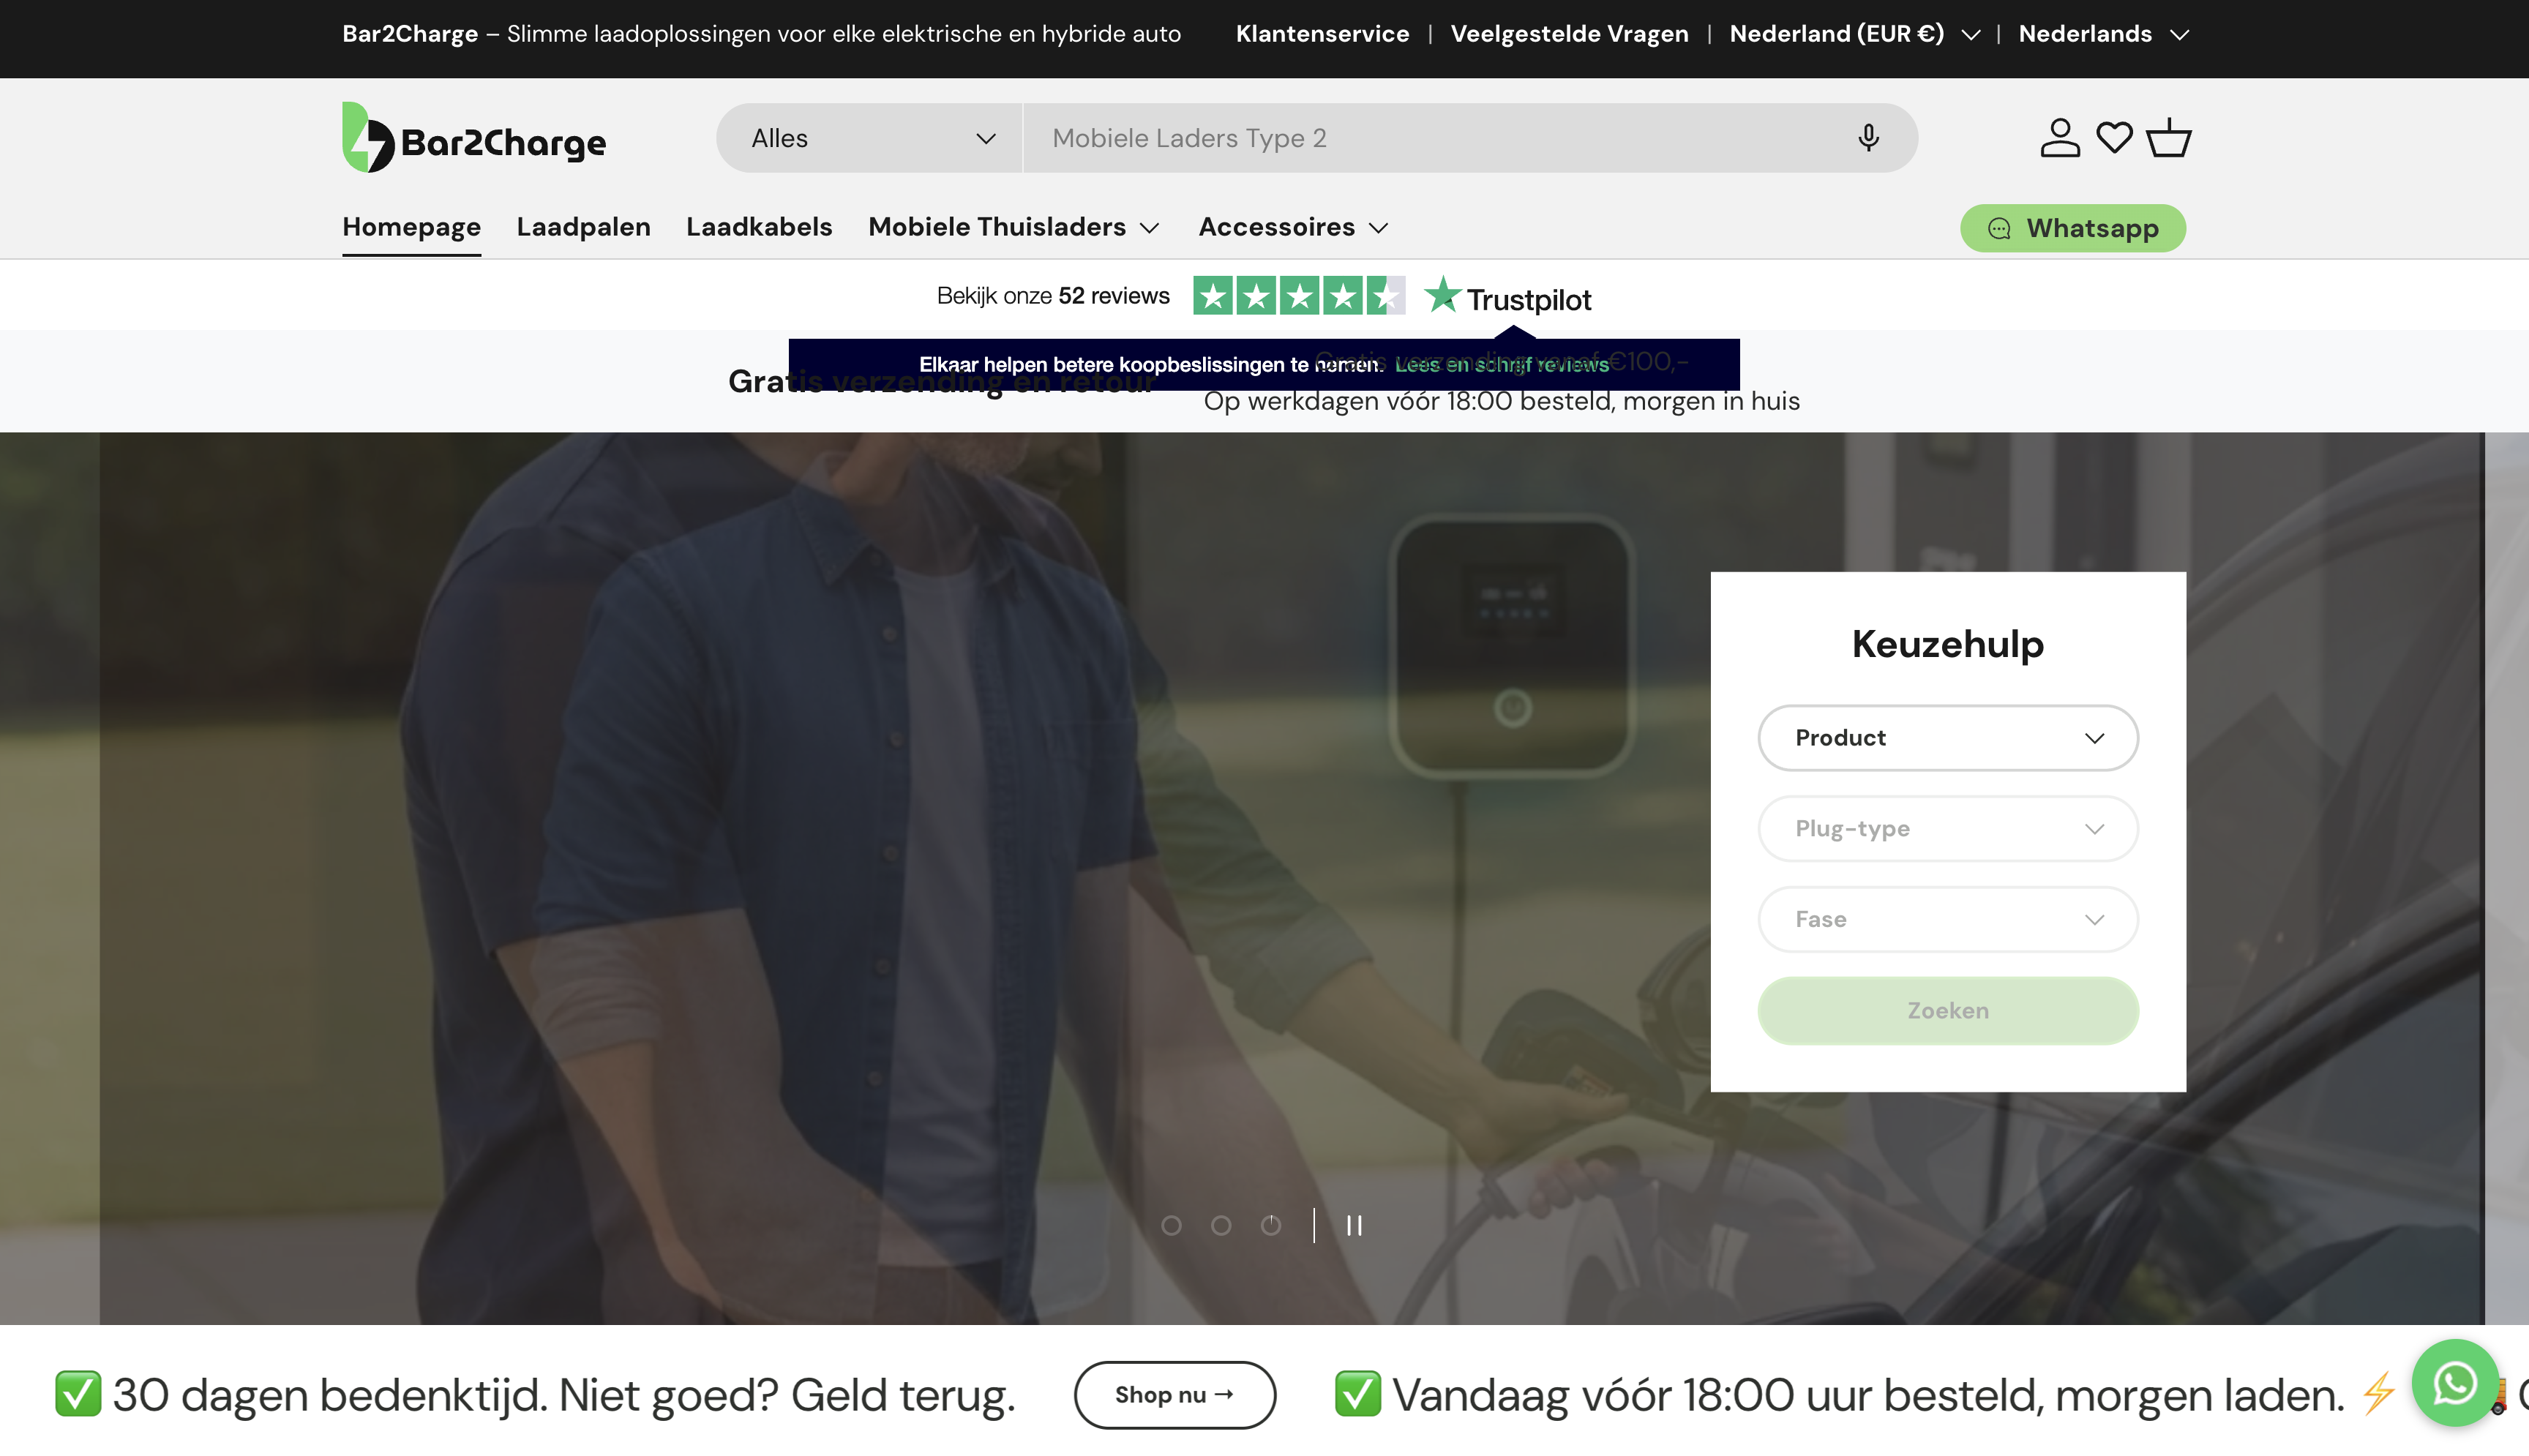2529x1456 pixels.
Task: Open the shopping cart icon
Action: 2167,137
